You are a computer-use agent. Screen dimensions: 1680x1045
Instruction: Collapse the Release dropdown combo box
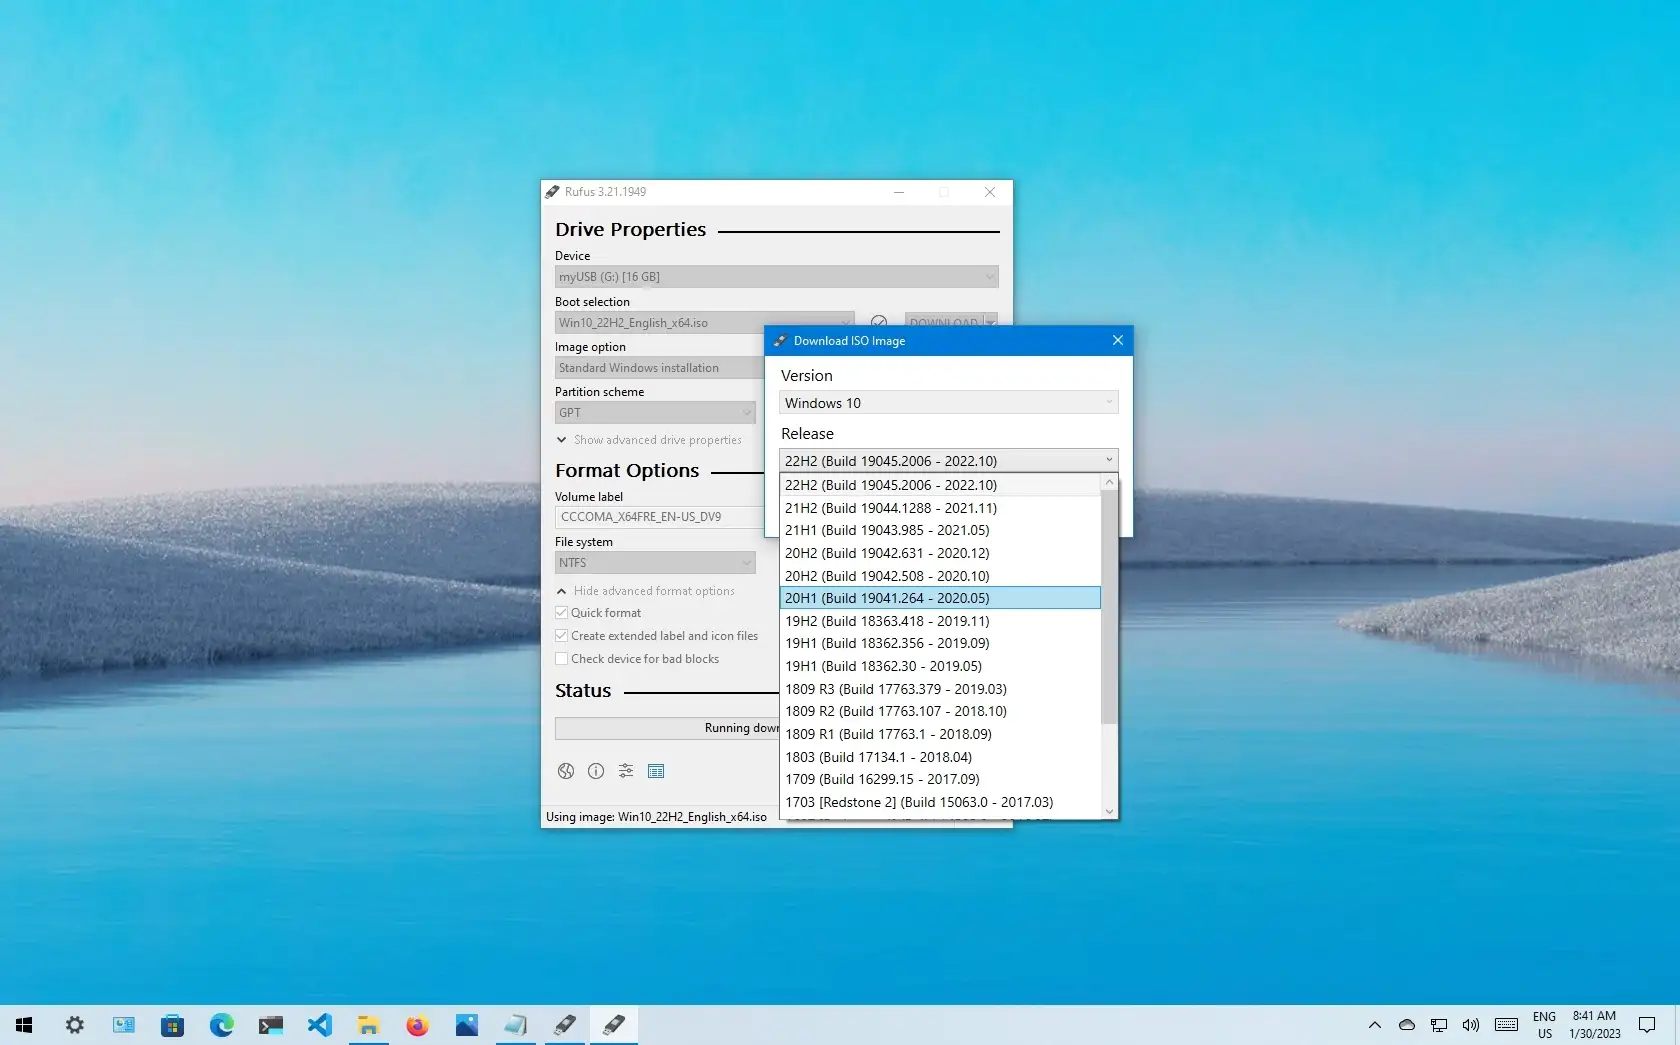coord(948,461)
